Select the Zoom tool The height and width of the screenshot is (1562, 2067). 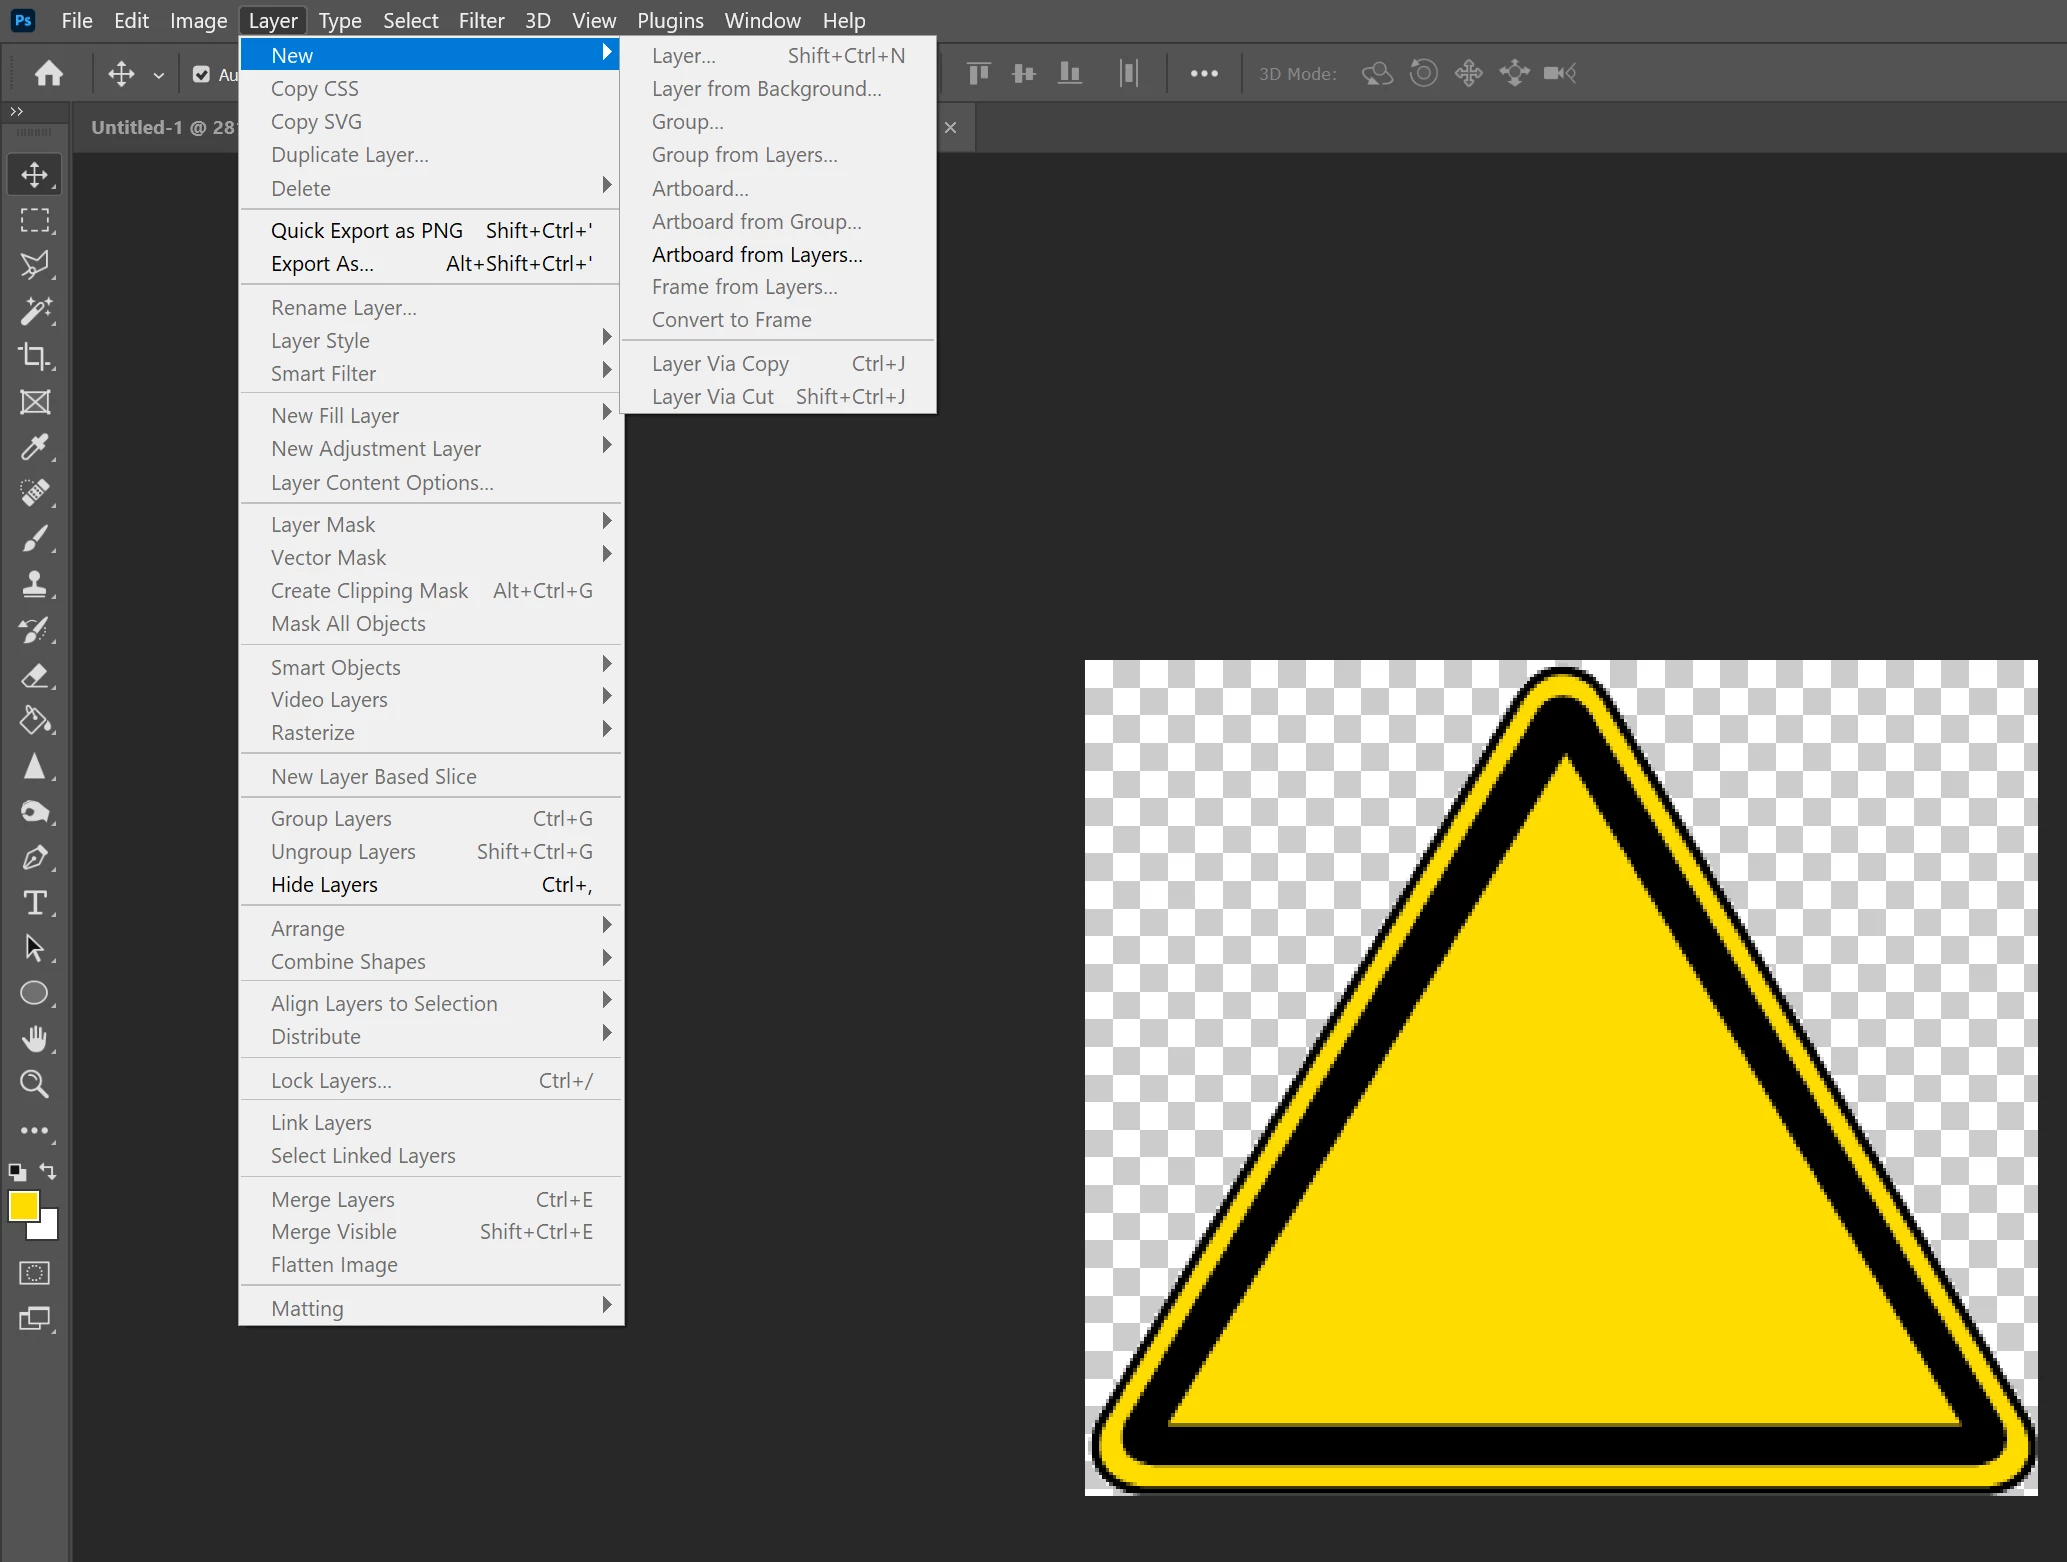pos(35,1084)
